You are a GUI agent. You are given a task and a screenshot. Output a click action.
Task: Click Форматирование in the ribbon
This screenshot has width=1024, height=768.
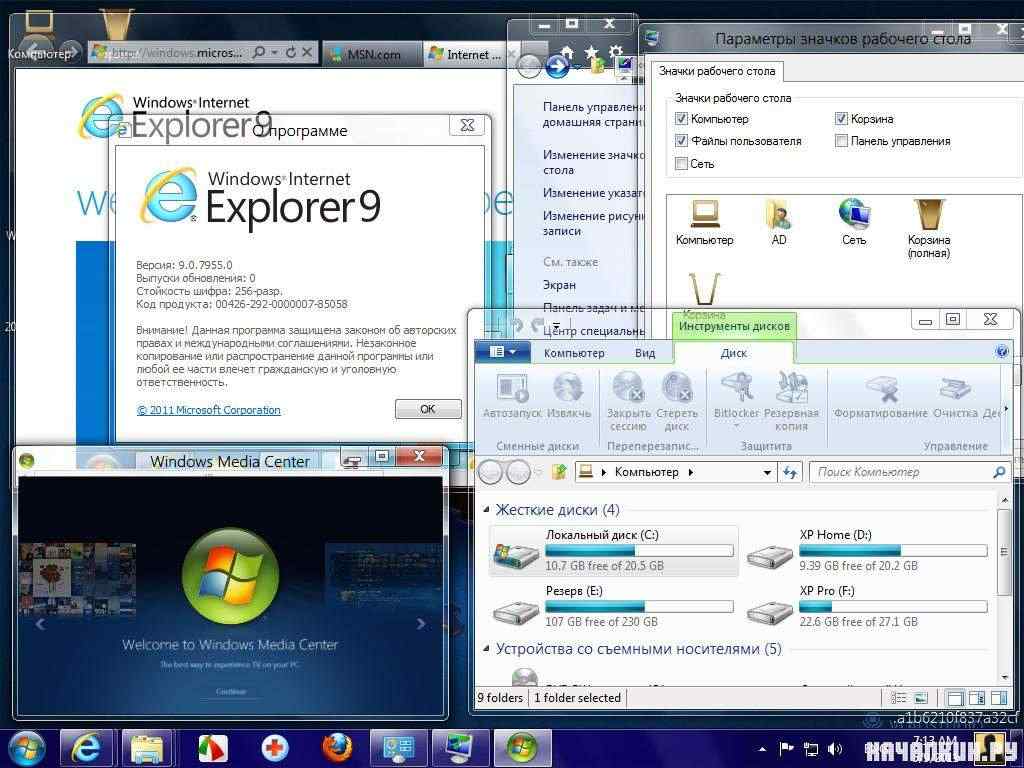pyautogui.click(x=881, y=396)
